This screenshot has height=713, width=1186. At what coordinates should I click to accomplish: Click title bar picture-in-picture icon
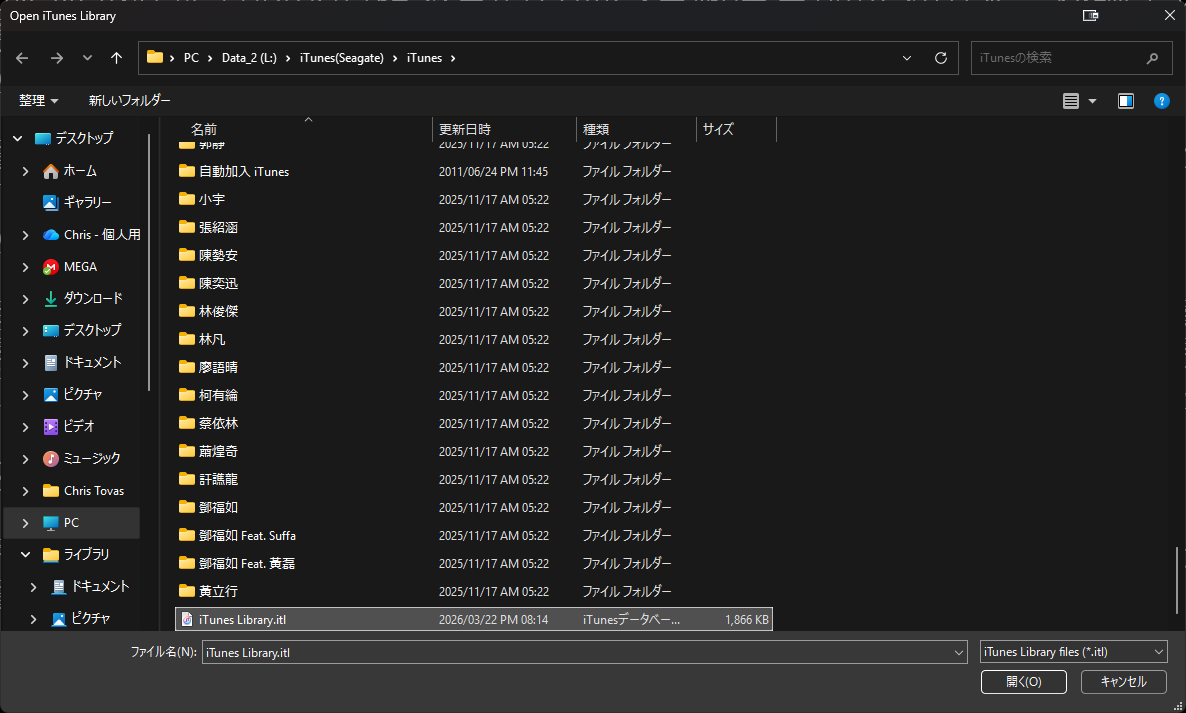1090,15
